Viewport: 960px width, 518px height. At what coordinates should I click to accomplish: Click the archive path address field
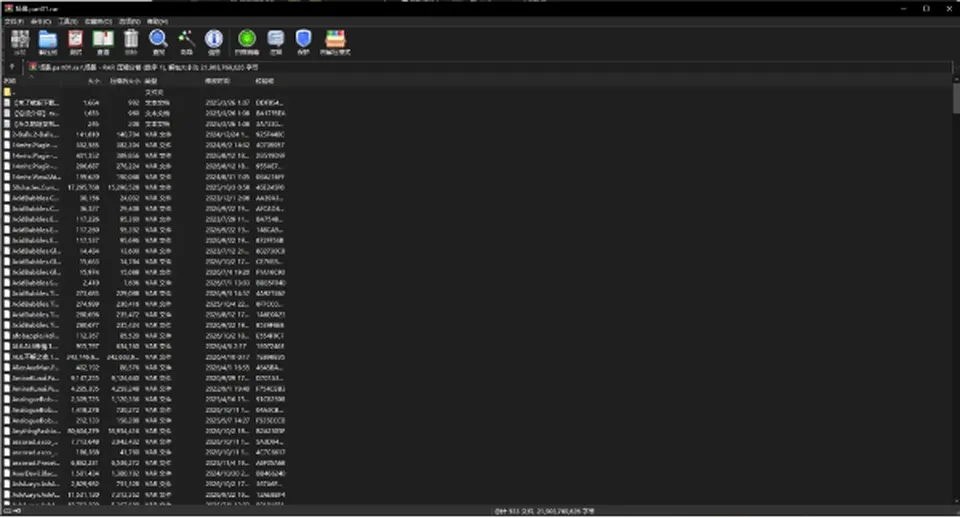489,67
